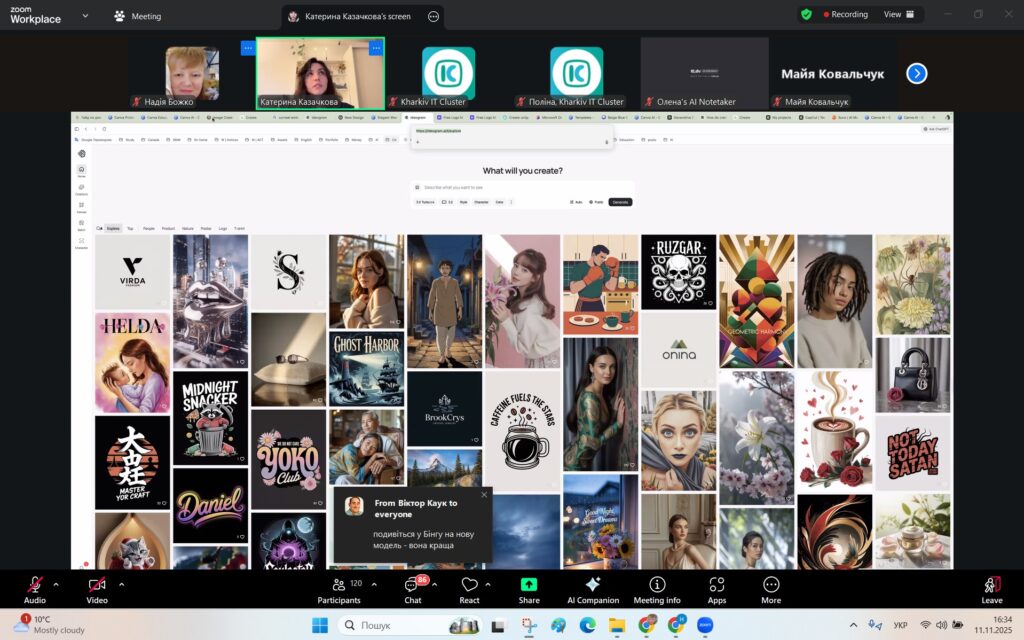Show next participants with right arrow

tap(916, 73)
